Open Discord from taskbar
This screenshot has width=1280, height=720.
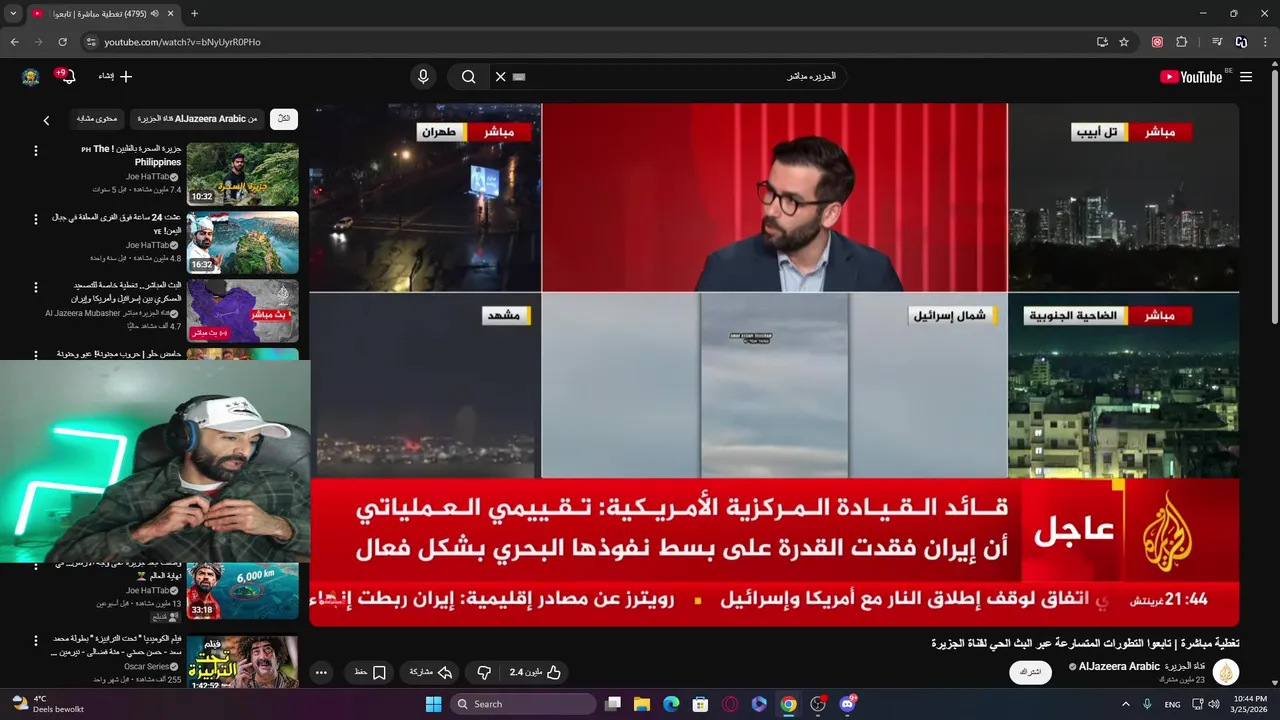pyautogui.click(x=848, y=704)
